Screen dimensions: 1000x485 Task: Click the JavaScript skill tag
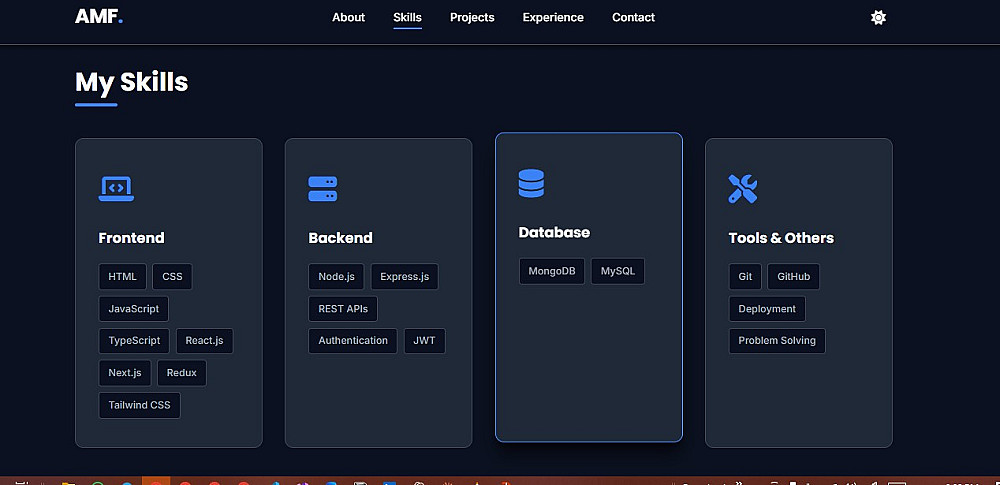coord(133,309)
